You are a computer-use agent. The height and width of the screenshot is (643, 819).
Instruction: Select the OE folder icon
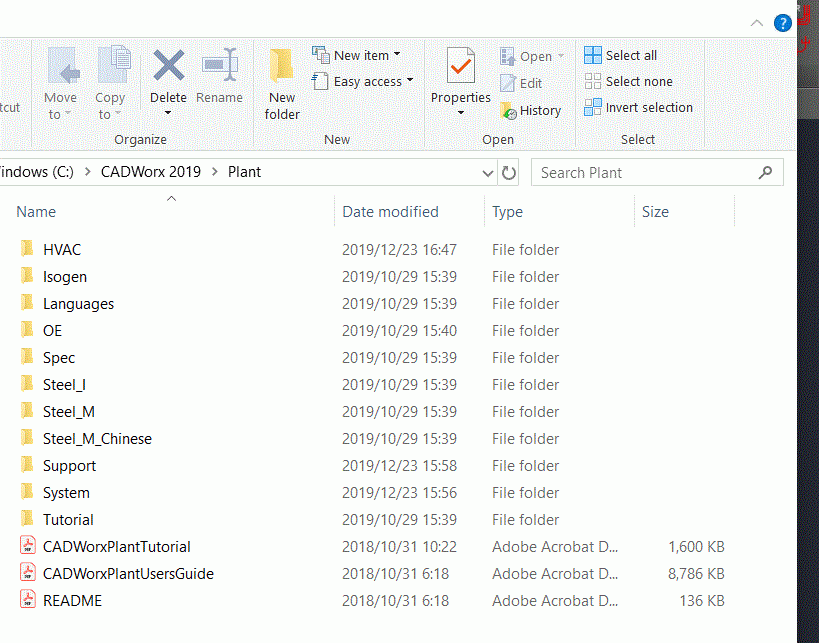[27, 330]
